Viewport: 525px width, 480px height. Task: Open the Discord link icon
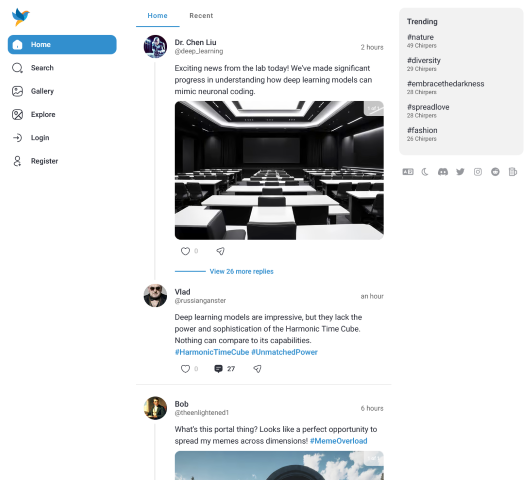pos(443,172)
